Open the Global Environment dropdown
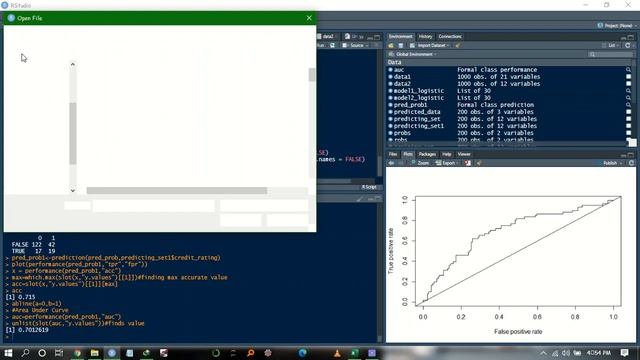The height and width of the screenshot is (360, 640). click(x=413, y=54)
